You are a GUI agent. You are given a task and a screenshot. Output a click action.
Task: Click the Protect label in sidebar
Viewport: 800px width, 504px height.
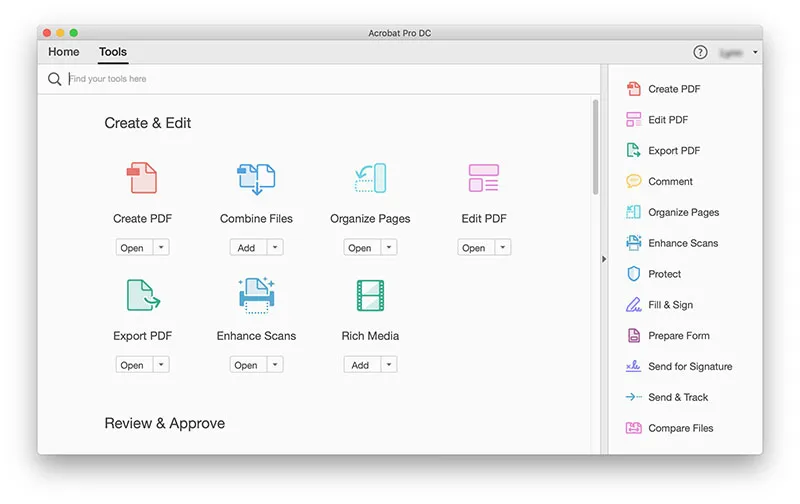pos(664,274)
